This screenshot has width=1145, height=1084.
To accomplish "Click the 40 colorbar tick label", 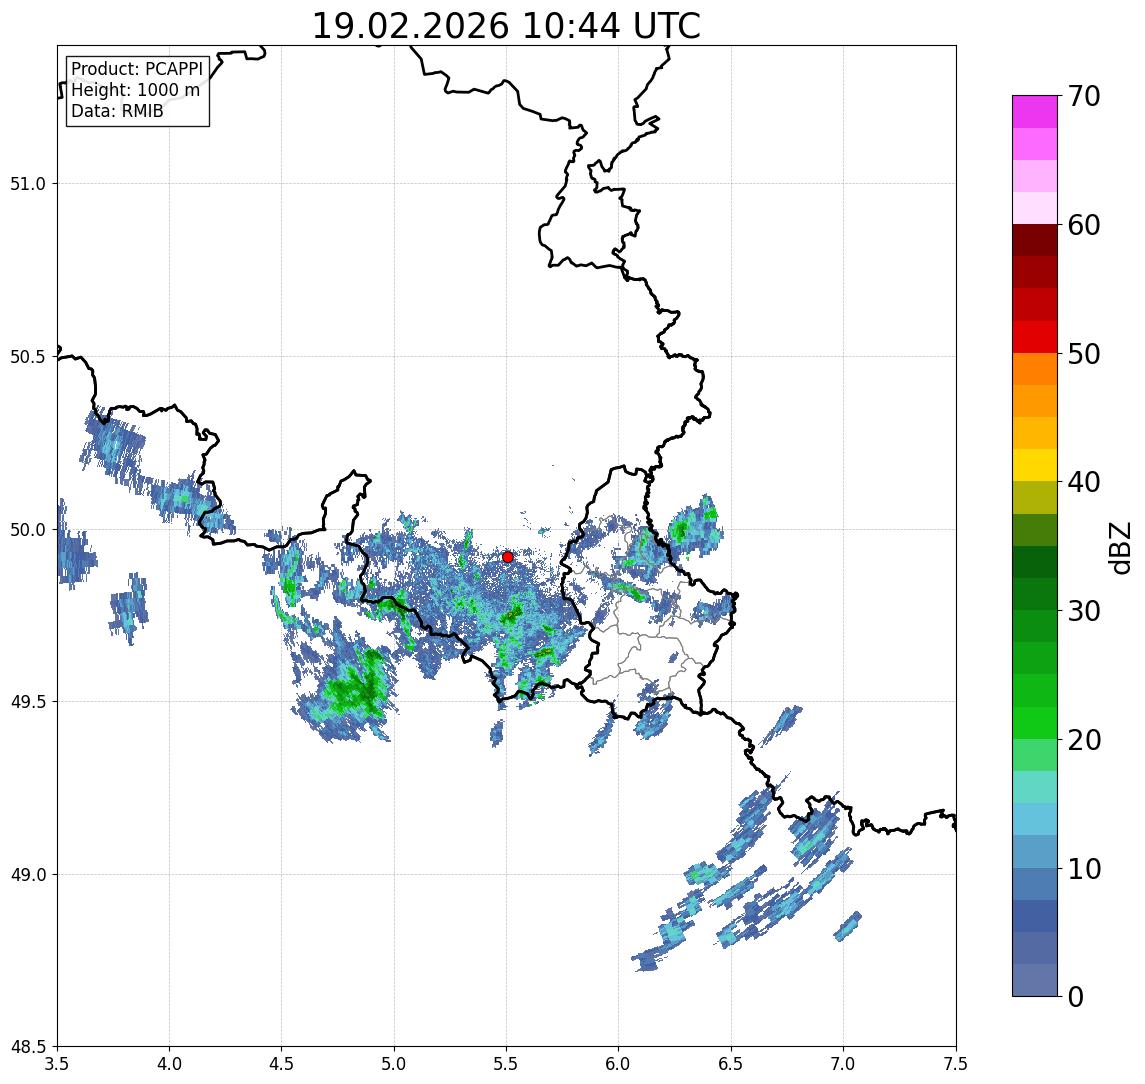I will 1083,482.
